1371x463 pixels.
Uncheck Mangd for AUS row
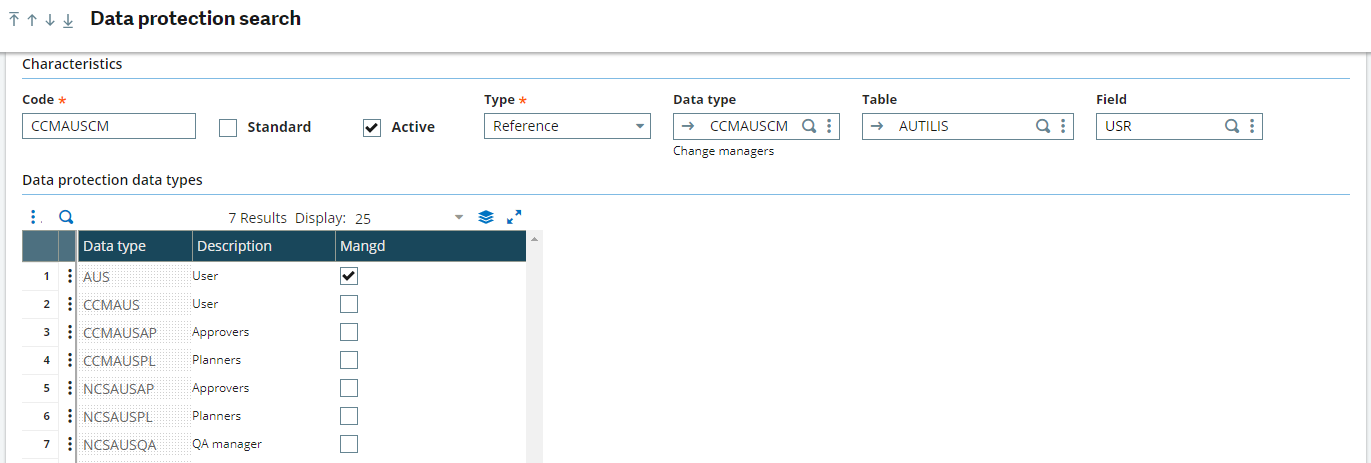tap(349, 276)
